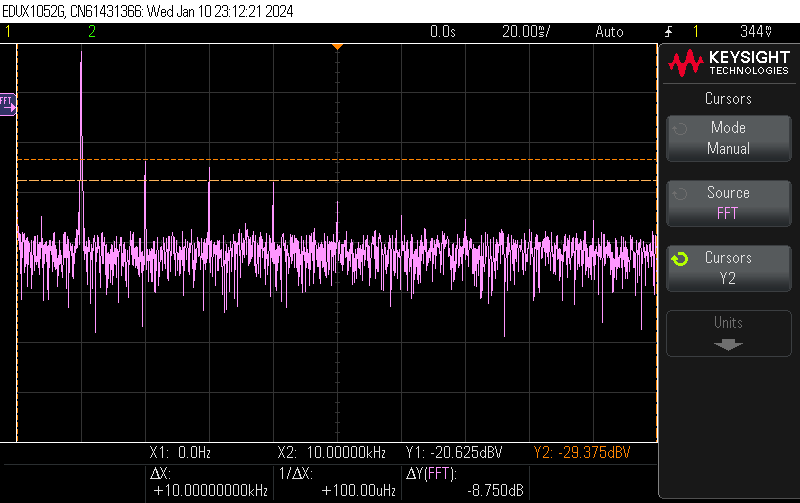Select the Cursors Y2 softkey
Viewport: 800px width, 503px height.
pyautogui.click(x=729, y=268)
